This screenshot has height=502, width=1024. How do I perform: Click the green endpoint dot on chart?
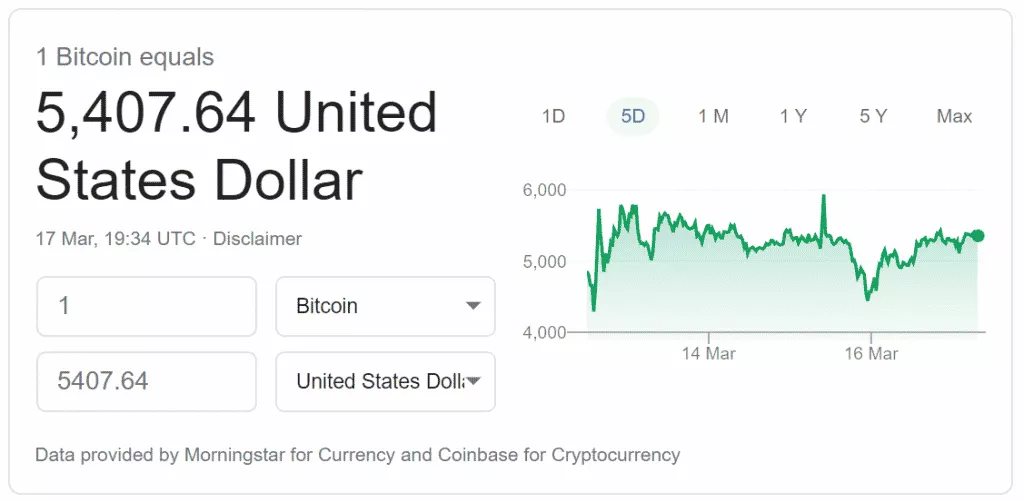[977, 236]
